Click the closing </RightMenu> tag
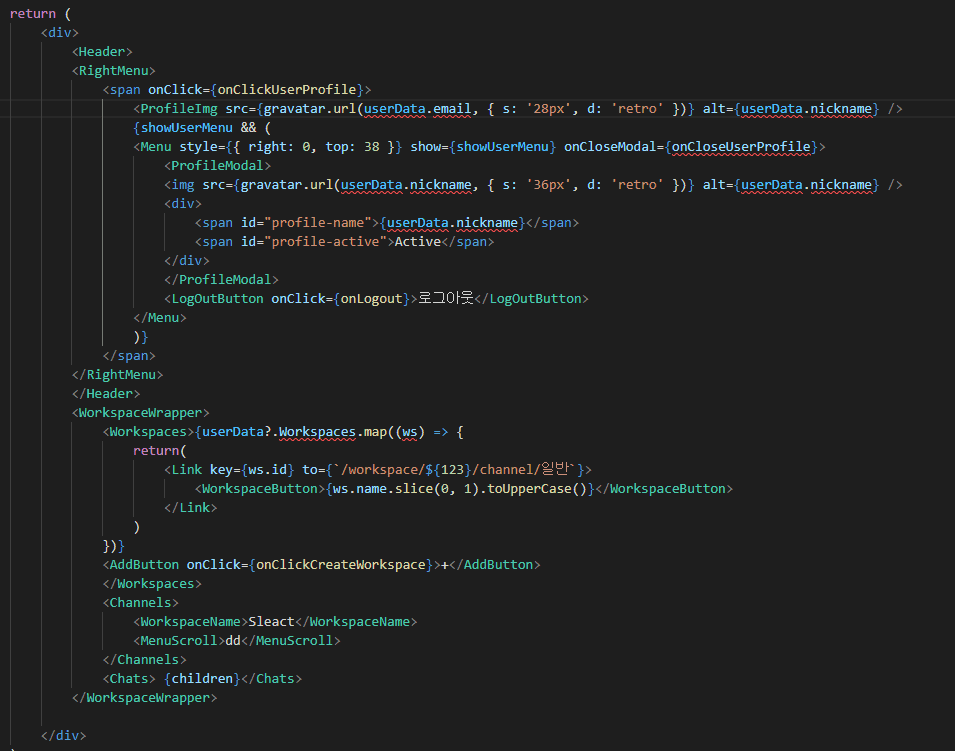The image size is (955, 751). [x=118, y=375]
